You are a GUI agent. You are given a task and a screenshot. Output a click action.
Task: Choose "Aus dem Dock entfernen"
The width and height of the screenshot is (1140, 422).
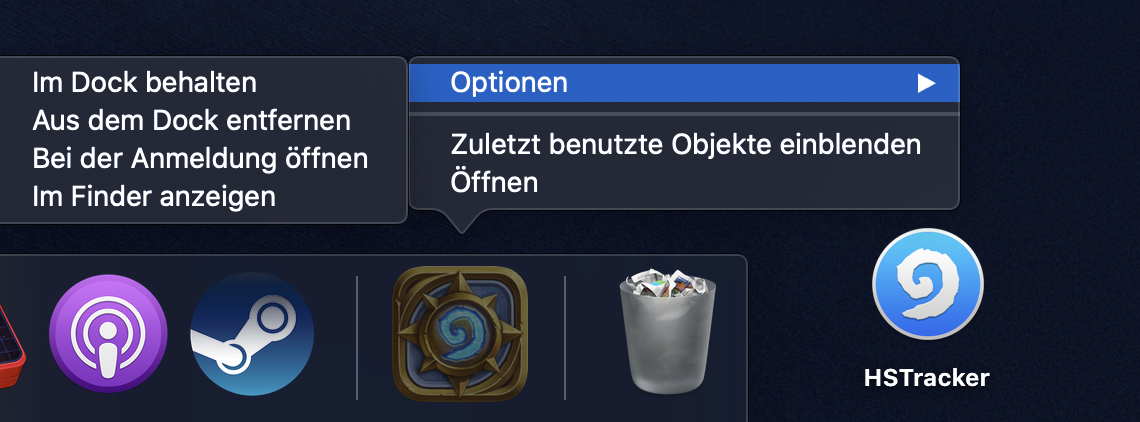191,121
